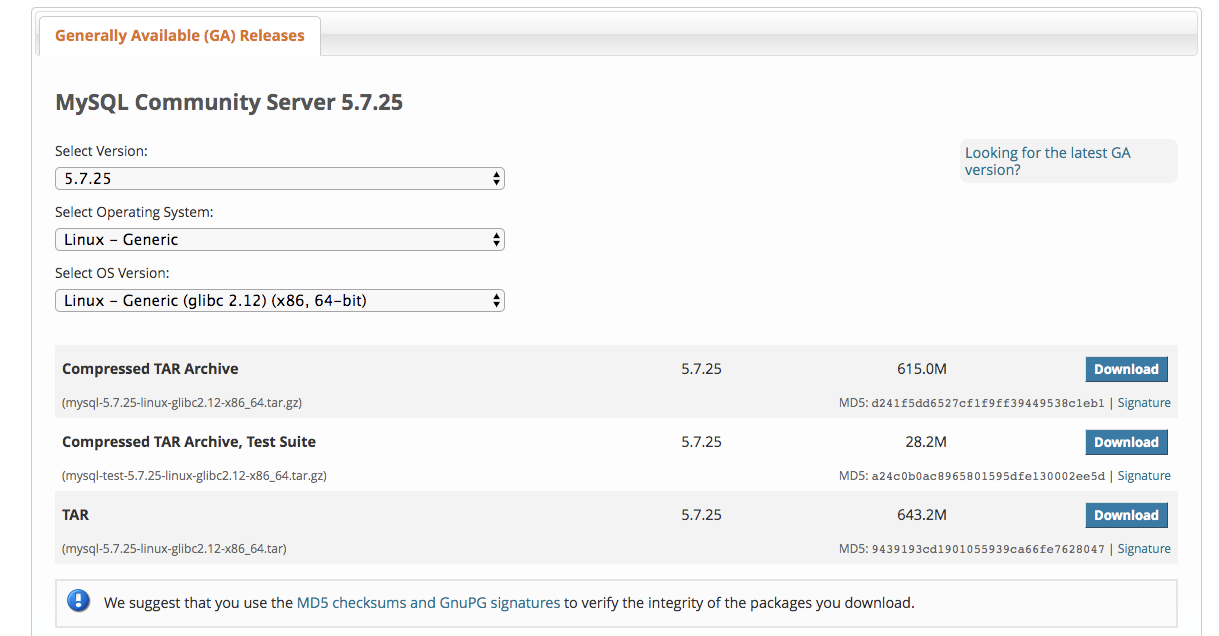Click the 643.2M size value
The width and height of the screenshot is (1219, 636).
(922, 515)
